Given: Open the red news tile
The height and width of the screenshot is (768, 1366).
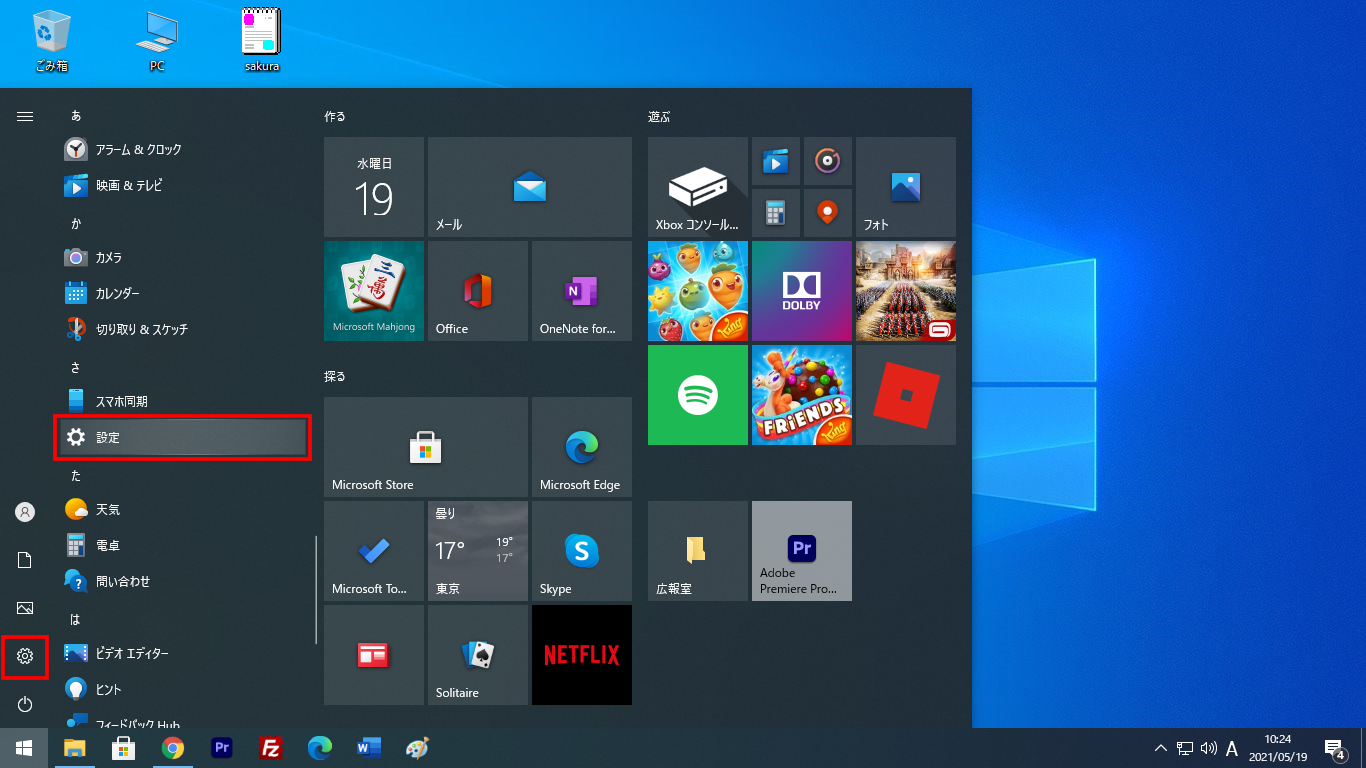Looking at the screenshot, I should (374, 655).
